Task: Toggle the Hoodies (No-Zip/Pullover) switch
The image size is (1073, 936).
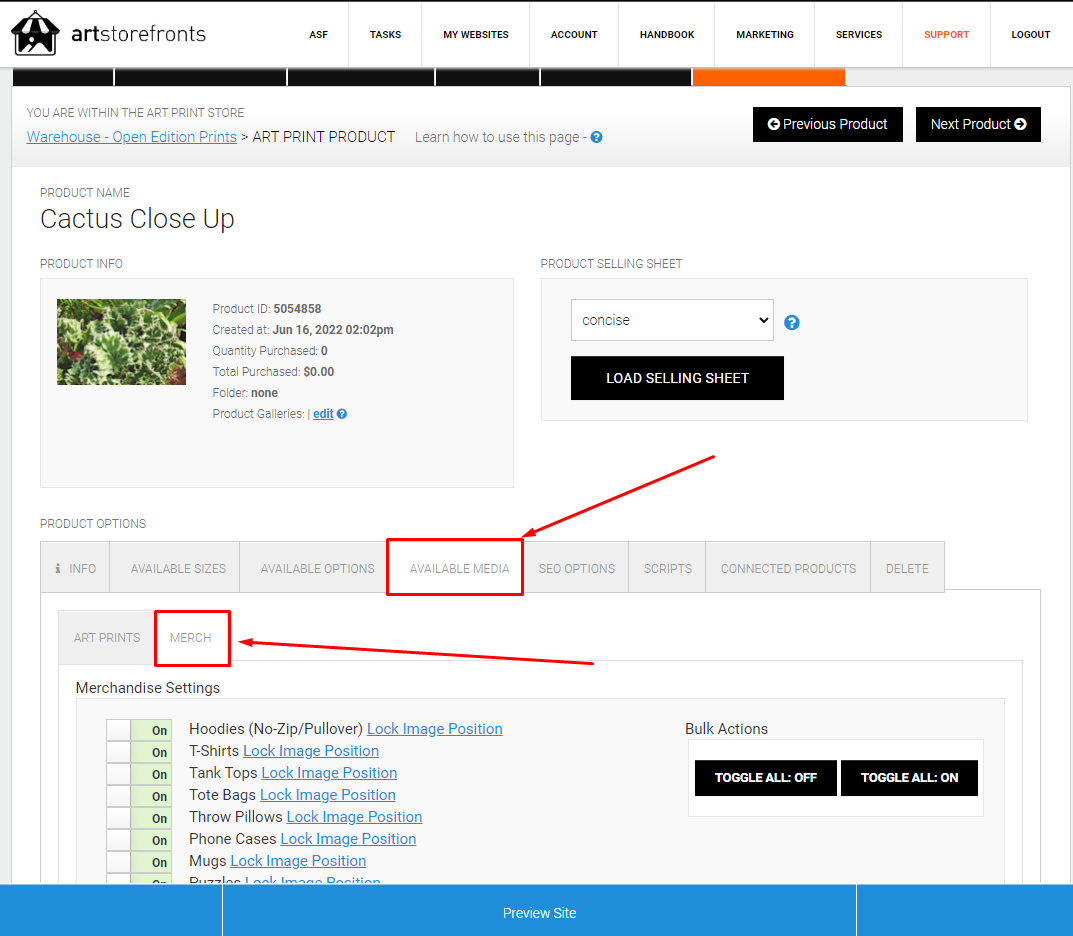Action: [139, 730]
